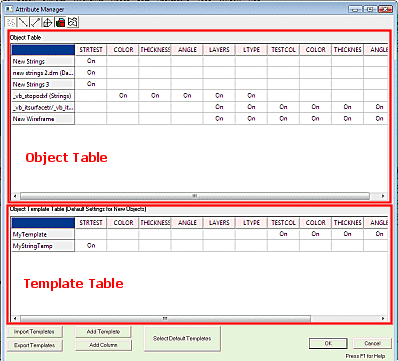Toggle STRTEST On cell for New Strings
Screen dimensions: 398x361
tap(91, 61)
